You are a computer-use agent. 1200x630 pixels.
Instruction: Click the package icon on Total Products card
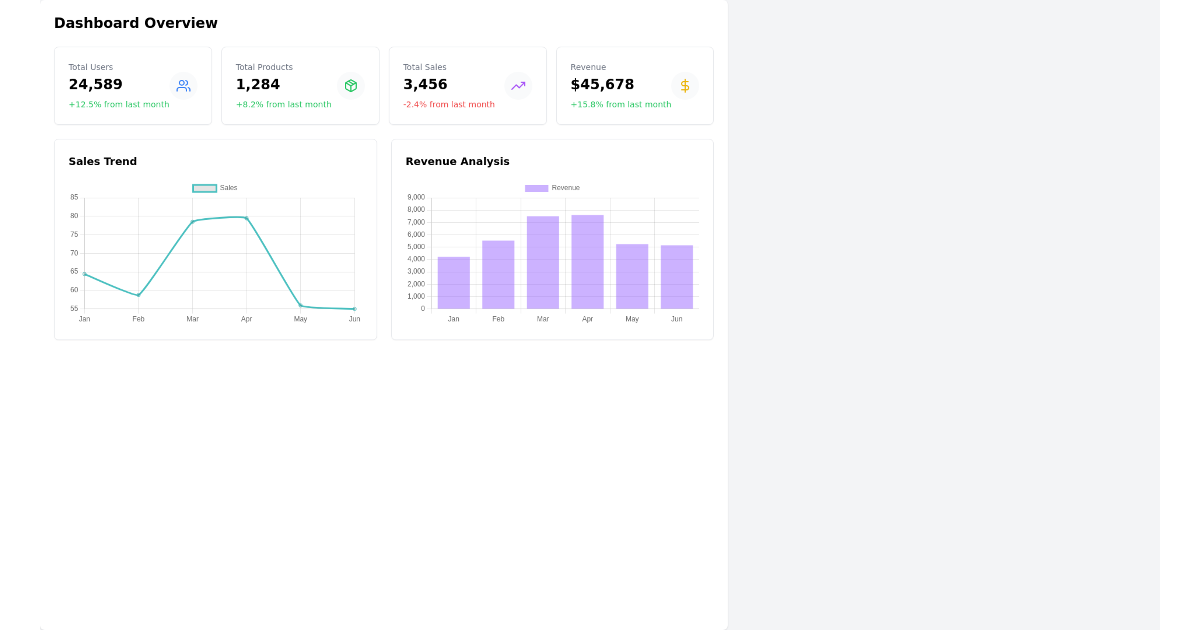(x=351, y=85)
